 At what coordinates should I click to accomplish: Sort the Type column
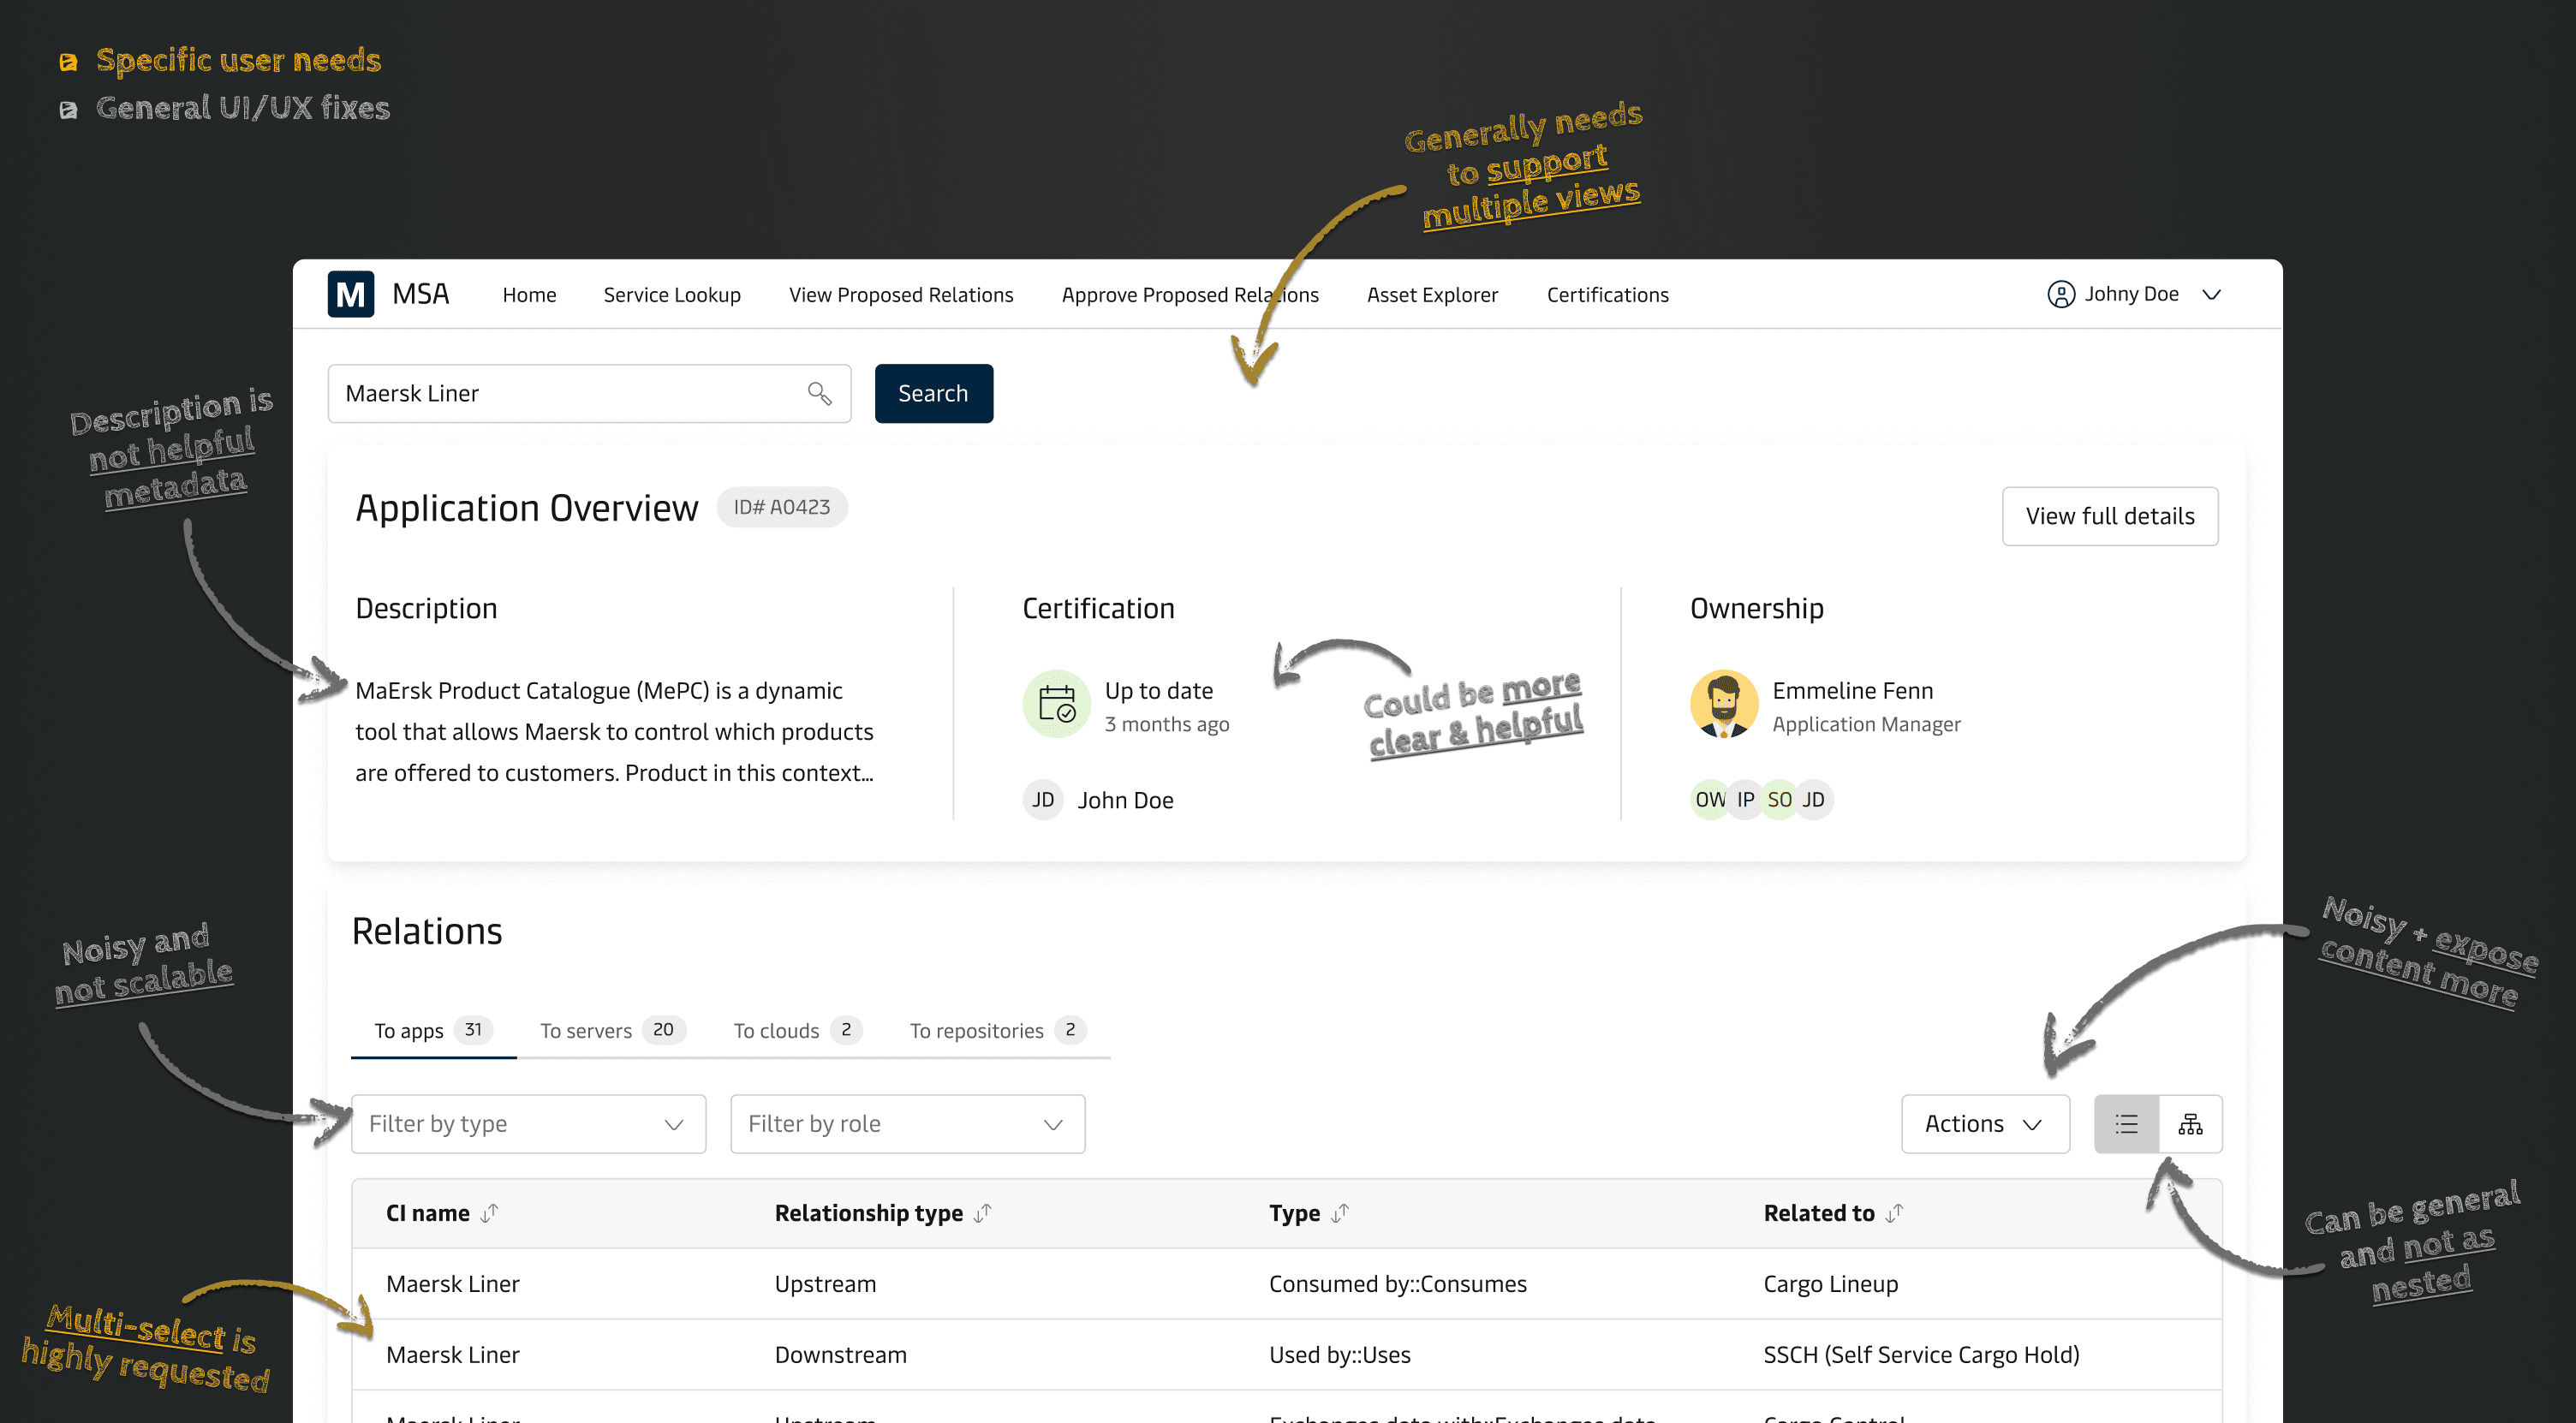[x=1340, y=1213]
